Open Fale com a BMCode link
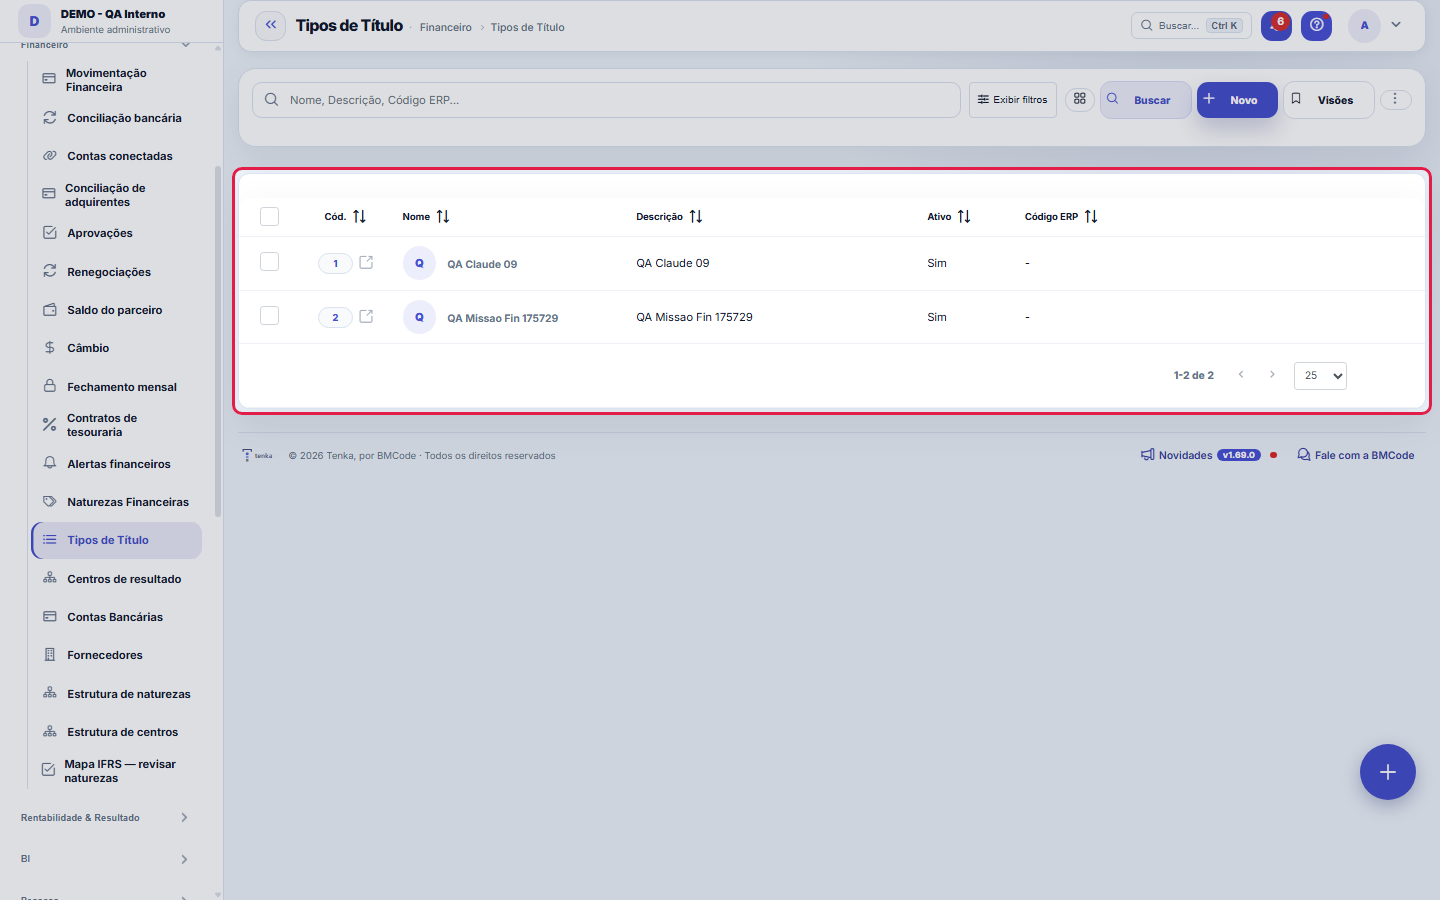This screenshot has height=900, width=1440. [1356, 455]
